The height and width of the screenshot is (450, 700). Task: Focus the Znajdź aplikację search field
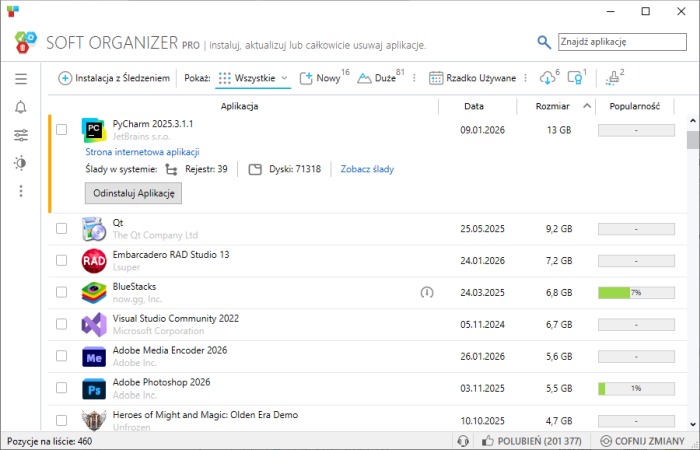[x=622, y=42]
